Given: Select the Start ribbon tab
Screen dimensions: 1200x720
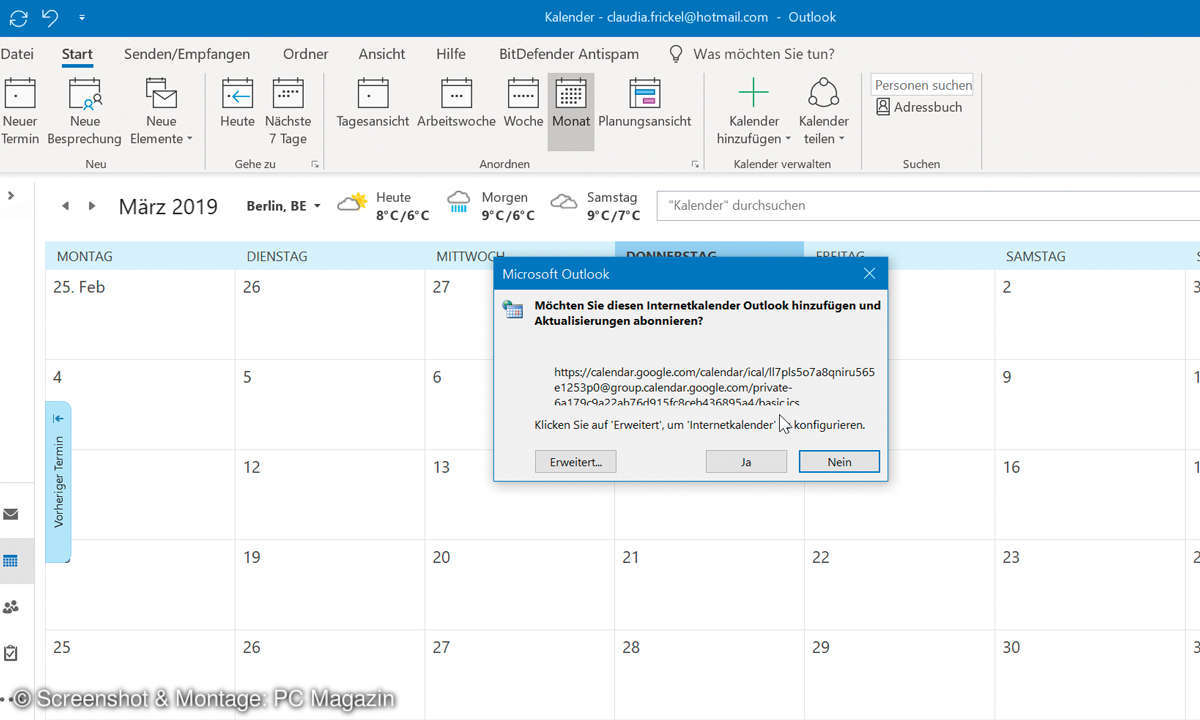Looking at the screenshot, I should point(77,54).
